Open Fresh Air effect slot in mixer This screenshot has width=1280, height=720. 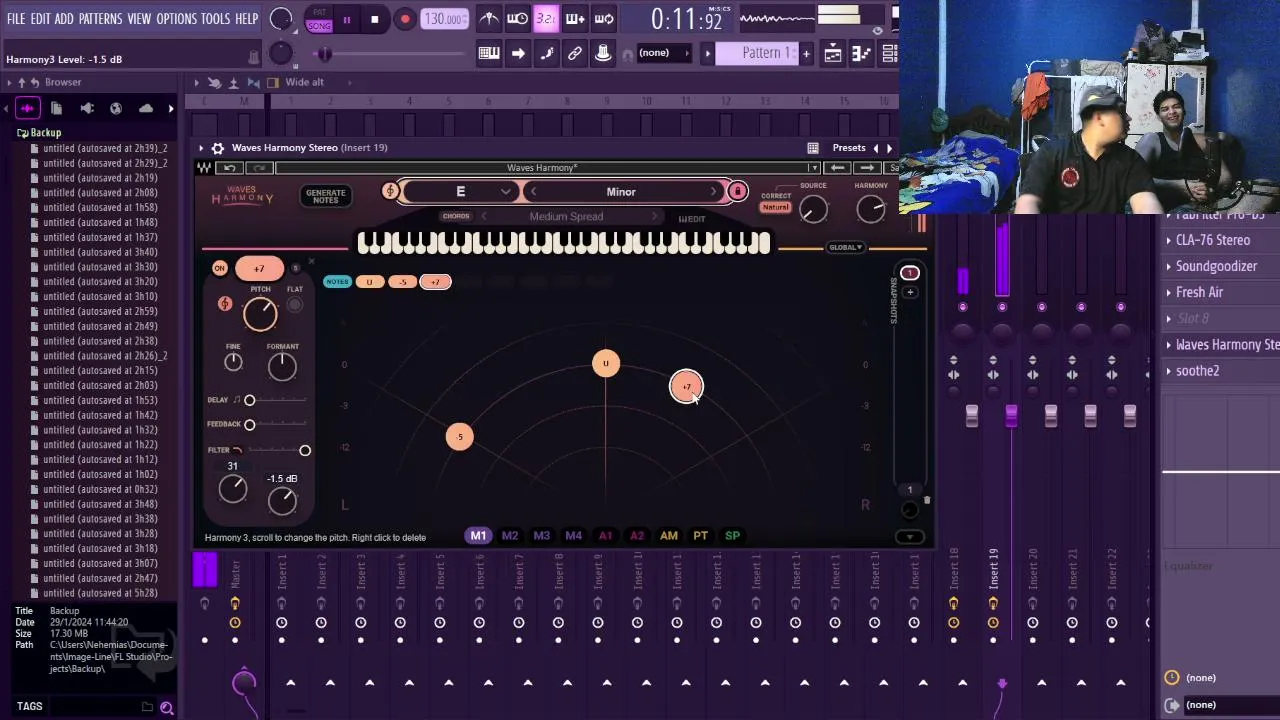tap(1200, 292)
